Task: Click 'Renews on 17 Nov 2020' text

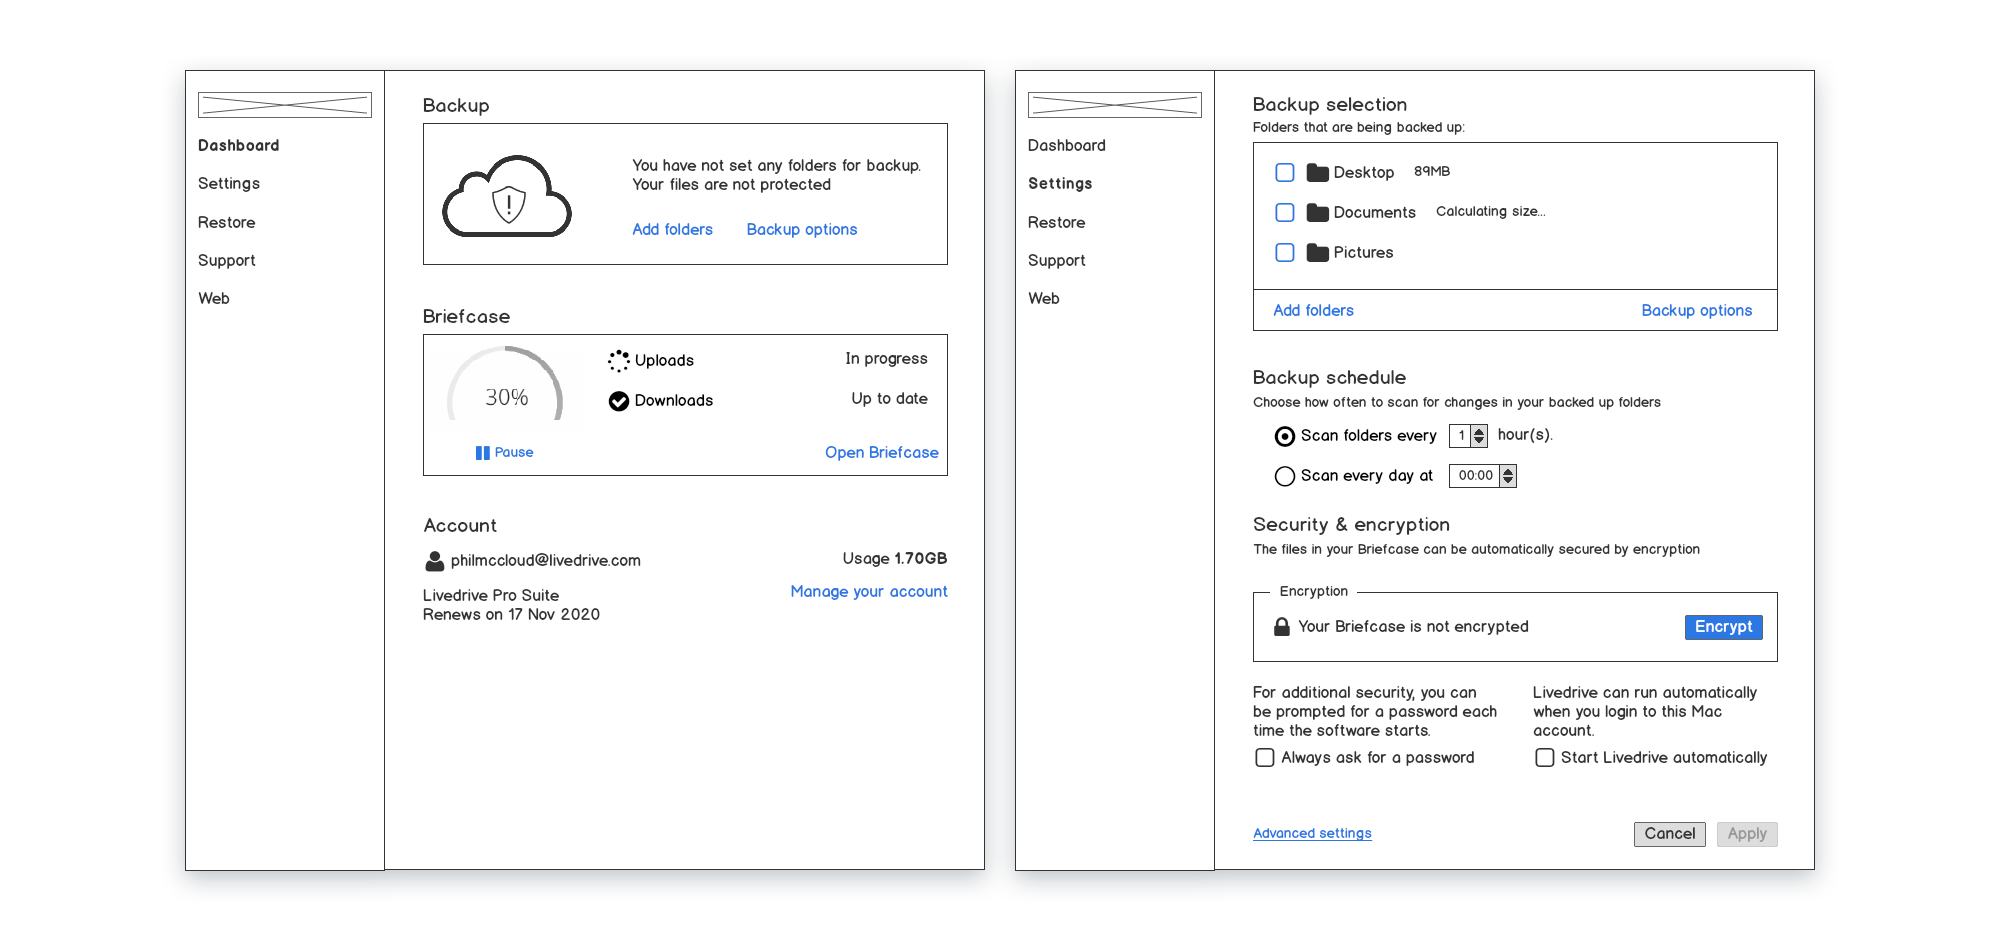Action: click(511, 615)
